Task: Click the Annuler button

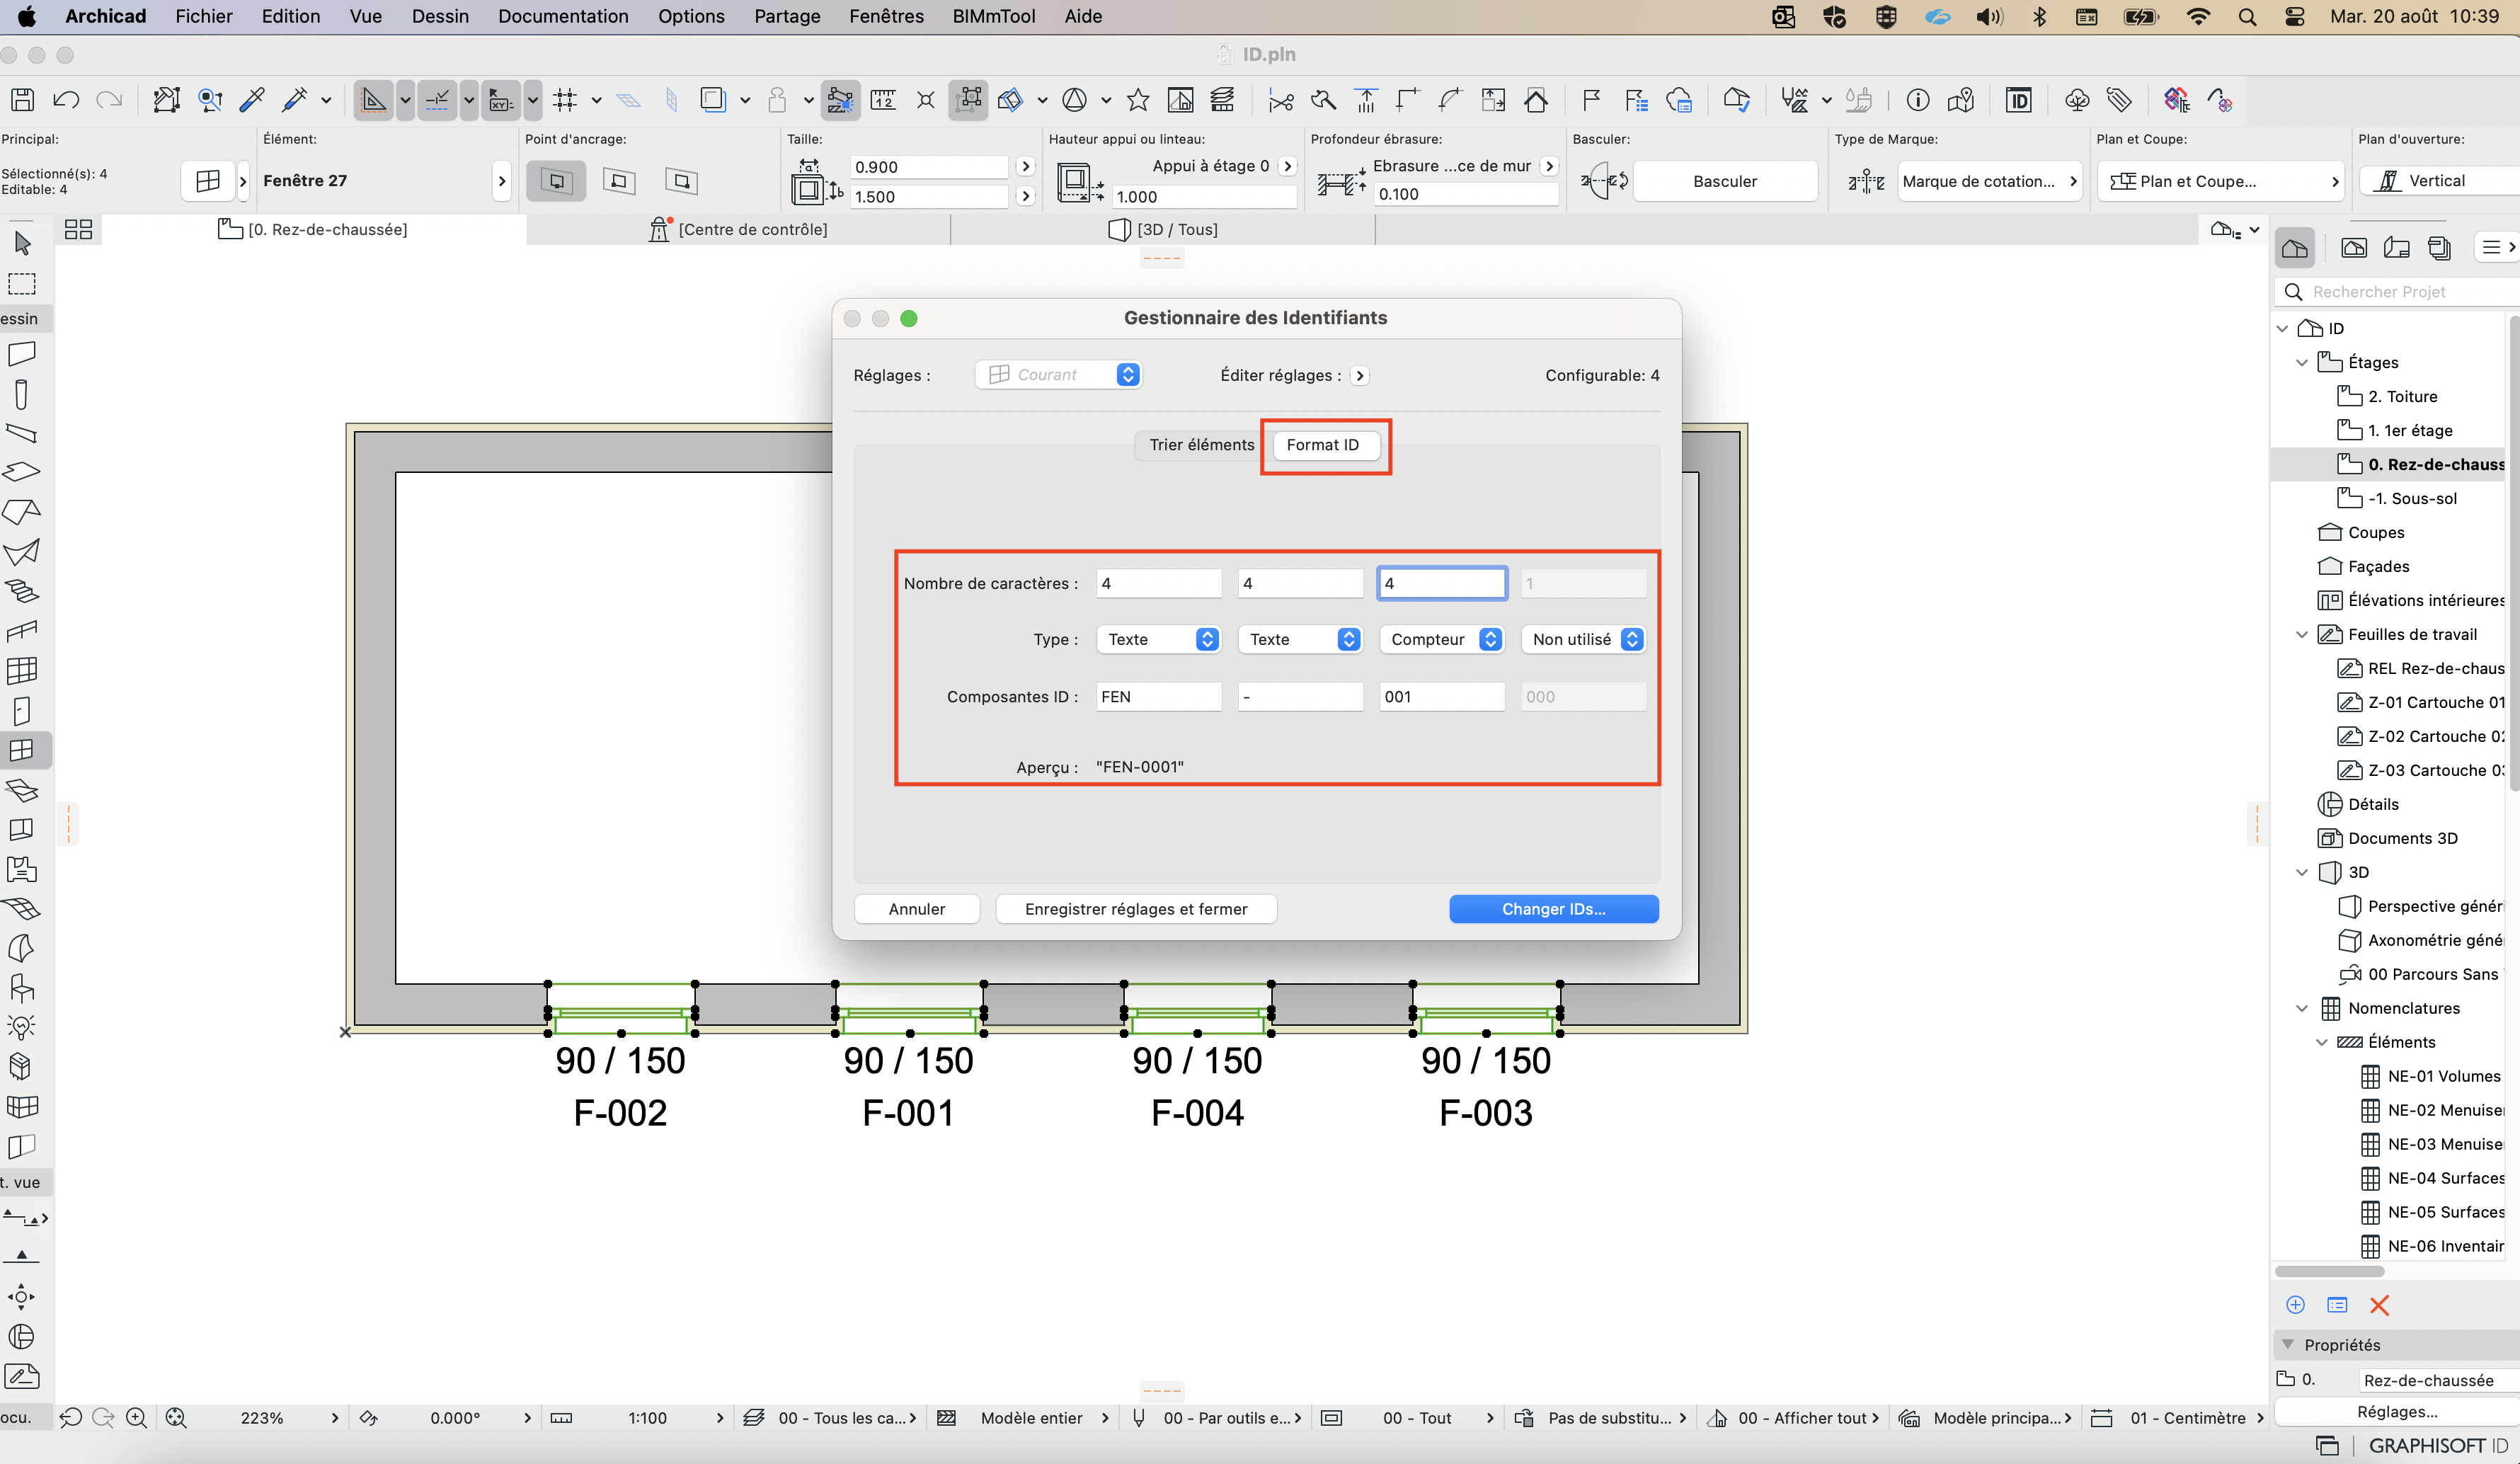Action: click(916, 908)
